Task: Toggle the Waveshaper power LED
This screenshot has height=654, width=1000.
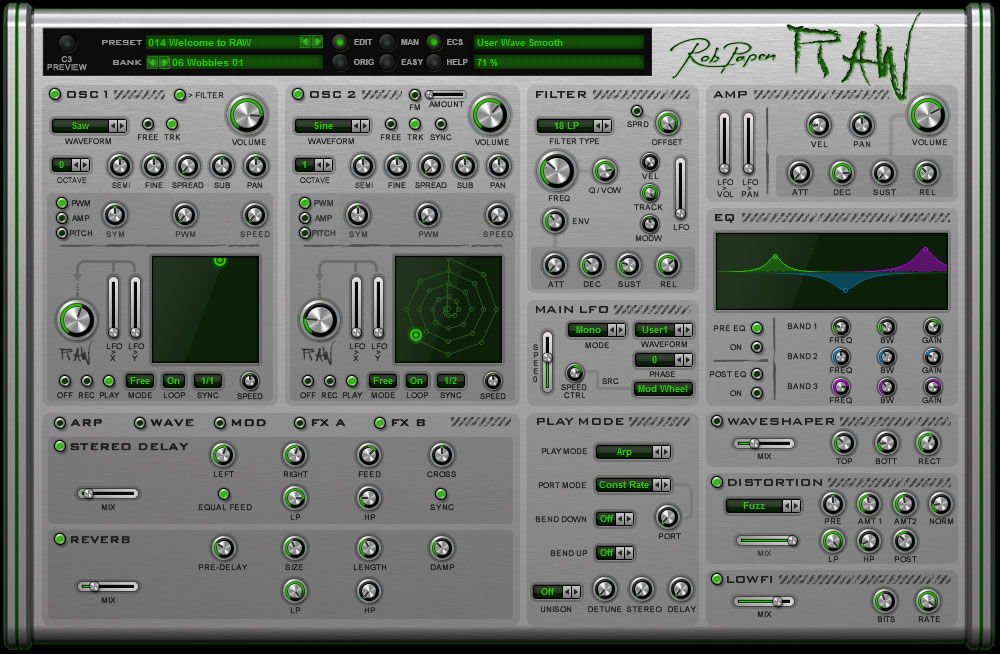Action: [717, 421]
